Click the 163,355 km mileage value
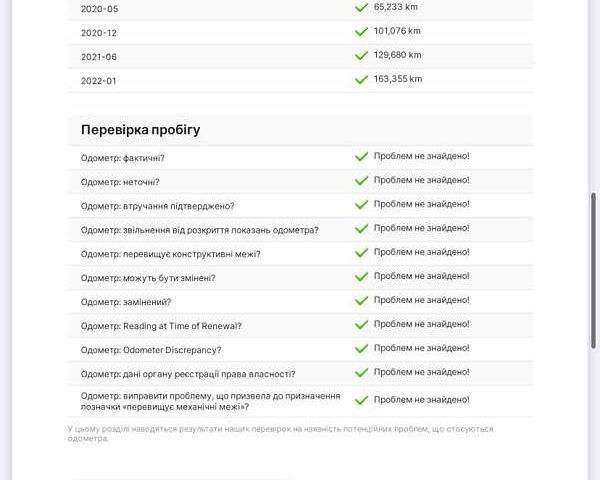This screenshot has height=480, width=600. [x=398, y=79]
